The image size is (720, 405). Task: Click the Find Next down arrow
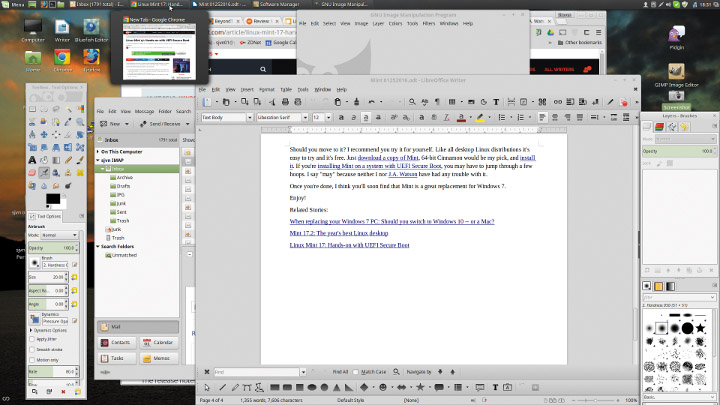tap(440, 372)
